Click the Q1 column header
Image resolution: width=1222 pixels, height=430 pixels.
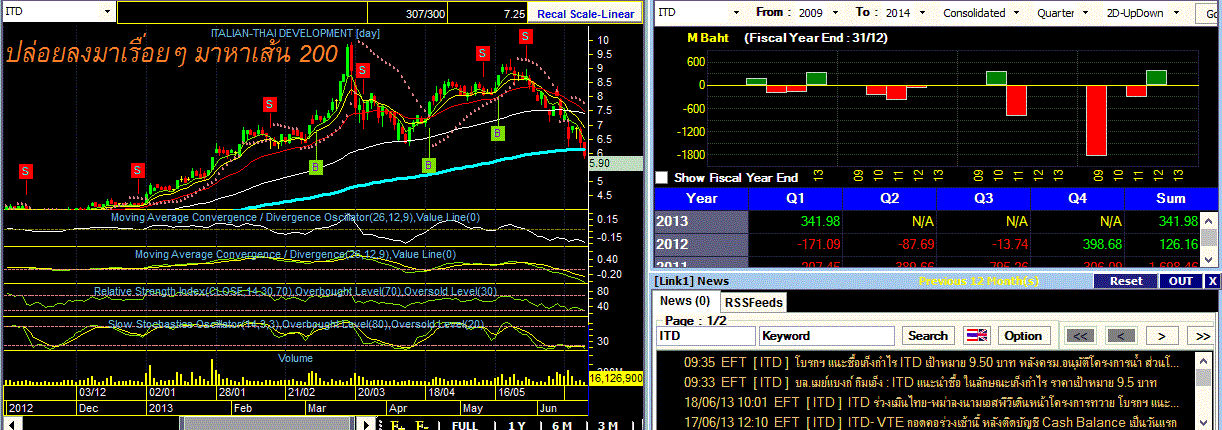[796, 198]
